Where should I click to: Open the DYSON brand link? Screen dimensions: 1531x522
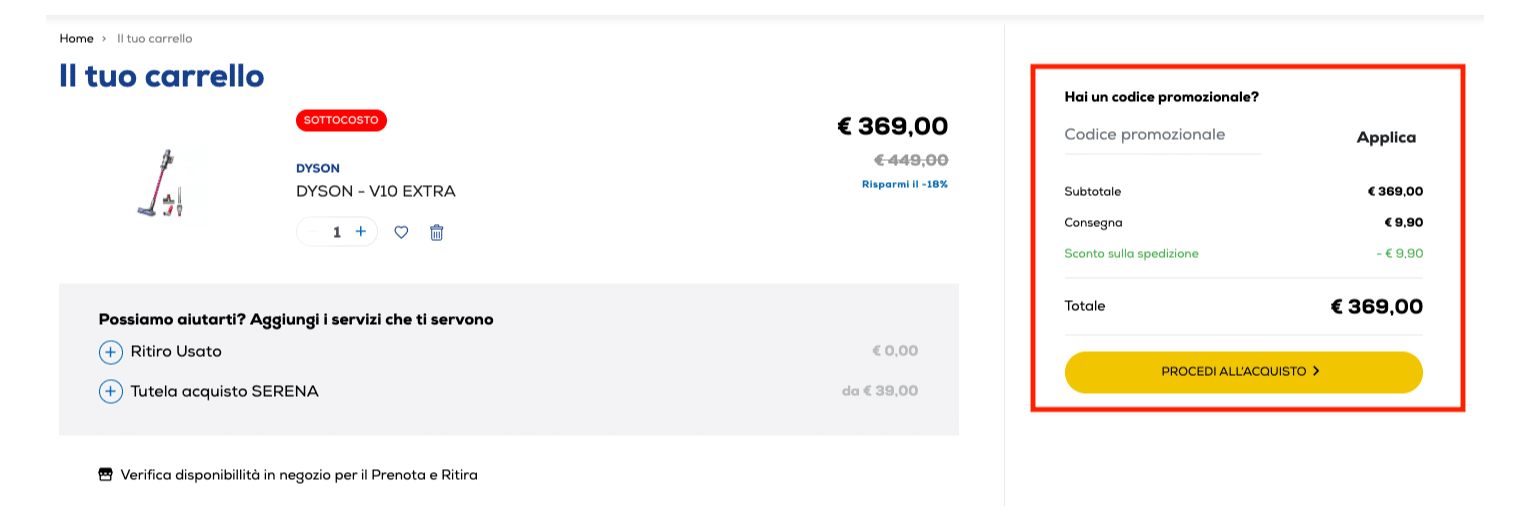click(x=318, y=169)
